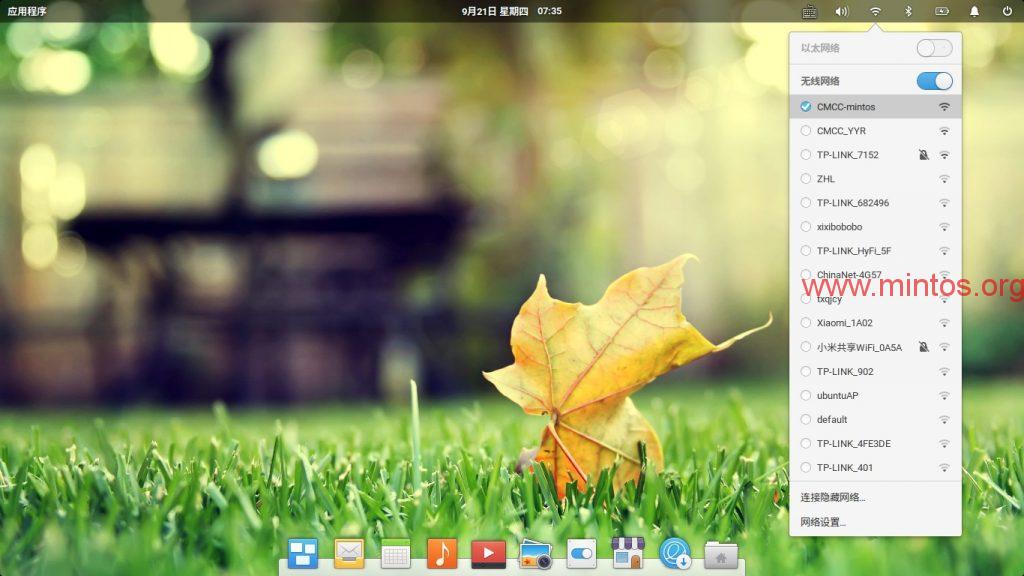This screenshot has height=576, width=1024.
Task: Open AppCenter store from dock
Action: click(x=628, y=554)
